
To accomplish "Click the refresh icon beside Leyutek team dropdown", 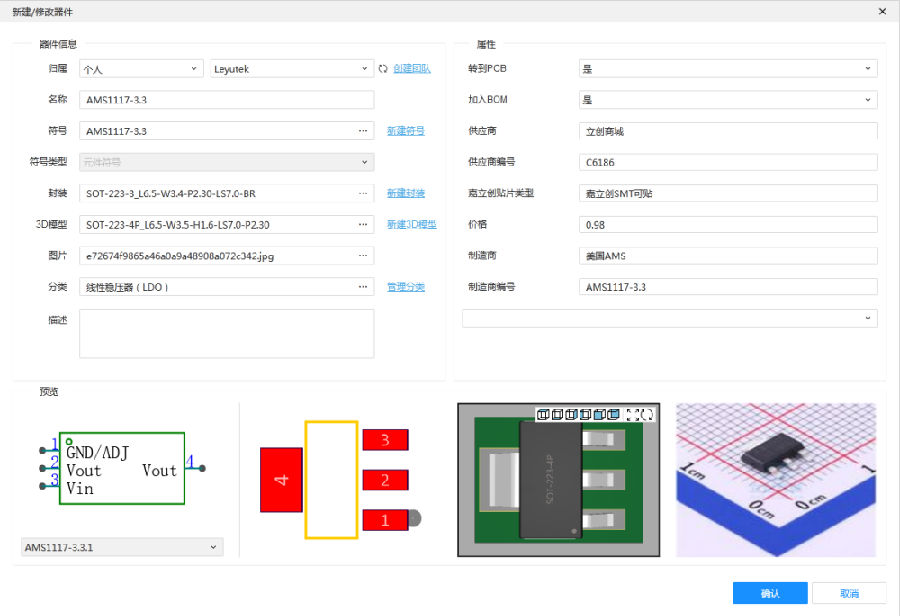I will coord(383,69).
